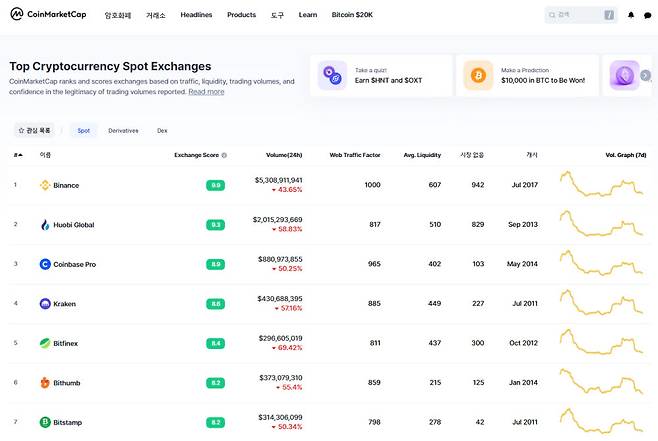The width and height of the screenshot is (658, 441).
Task: Open the Headlines menu item
Action: click(196, 15)
